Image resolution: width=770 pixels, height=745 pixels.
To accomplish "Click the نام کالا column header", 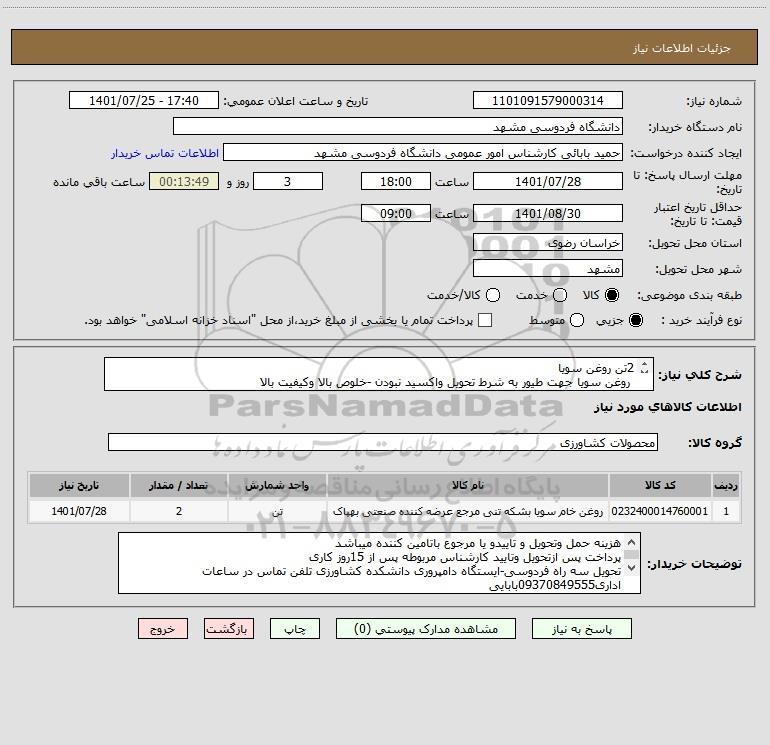I will click(x=468, y=485).
